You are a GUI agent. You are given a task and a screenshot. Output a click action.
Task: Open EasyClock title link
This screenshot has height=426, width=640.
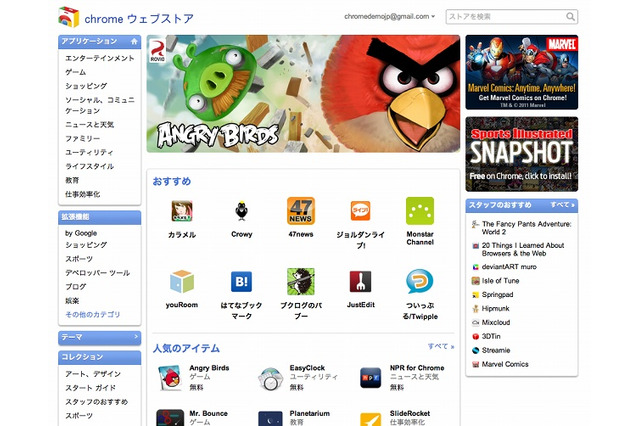coord(307,368)
